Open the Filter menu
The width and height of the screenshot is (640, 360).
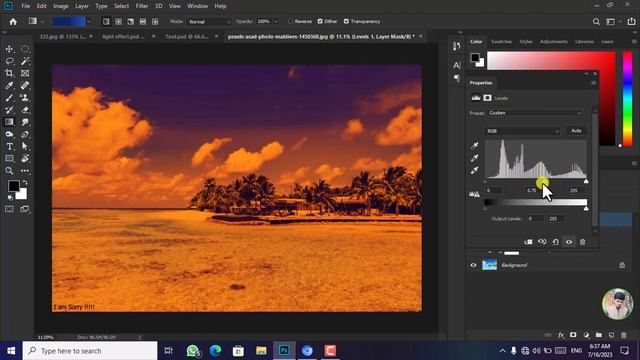[142, 6]
